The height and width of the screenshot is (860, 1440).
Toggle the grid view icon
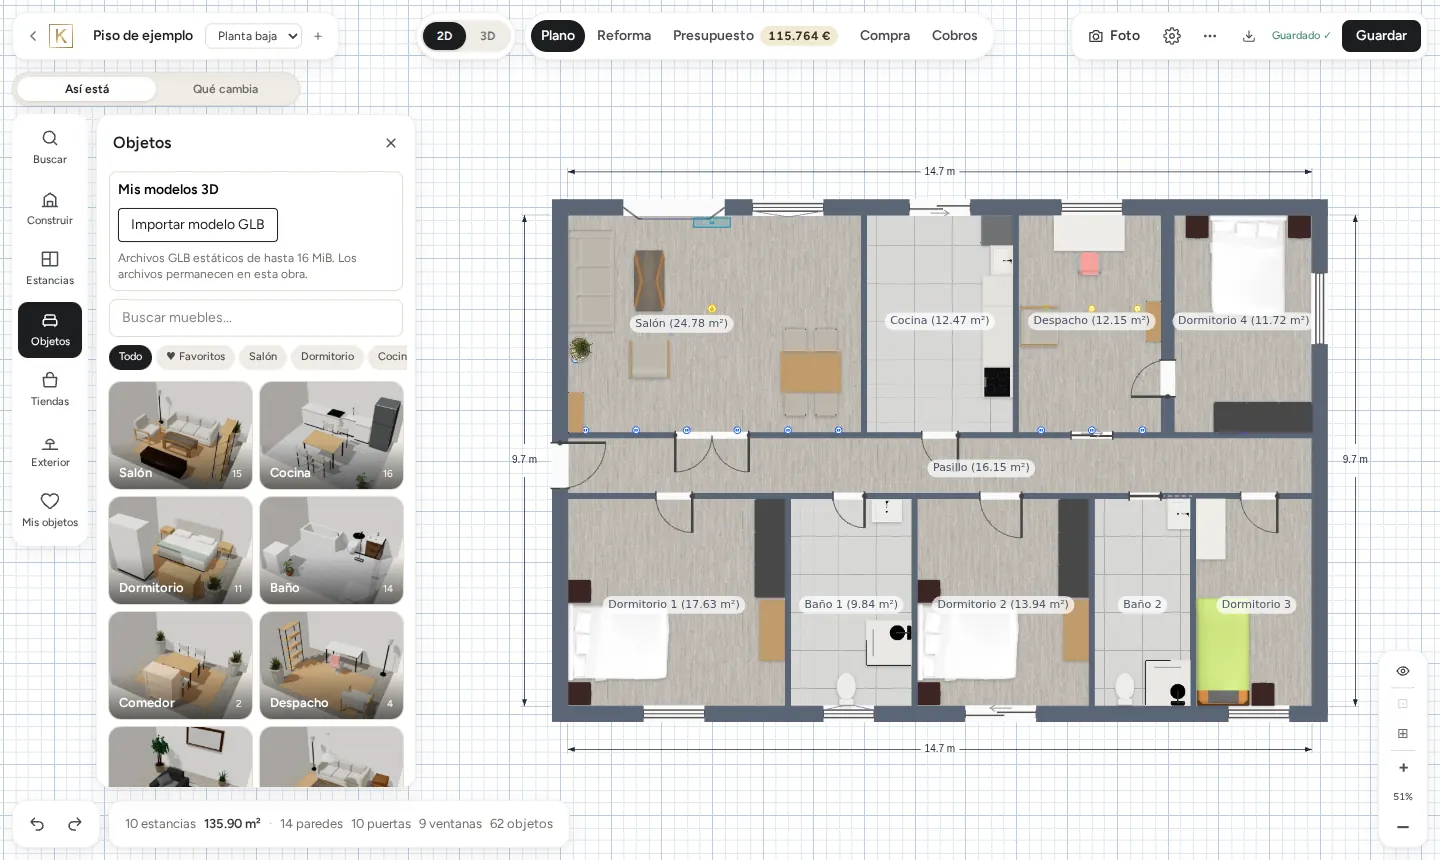point(1403,733)
